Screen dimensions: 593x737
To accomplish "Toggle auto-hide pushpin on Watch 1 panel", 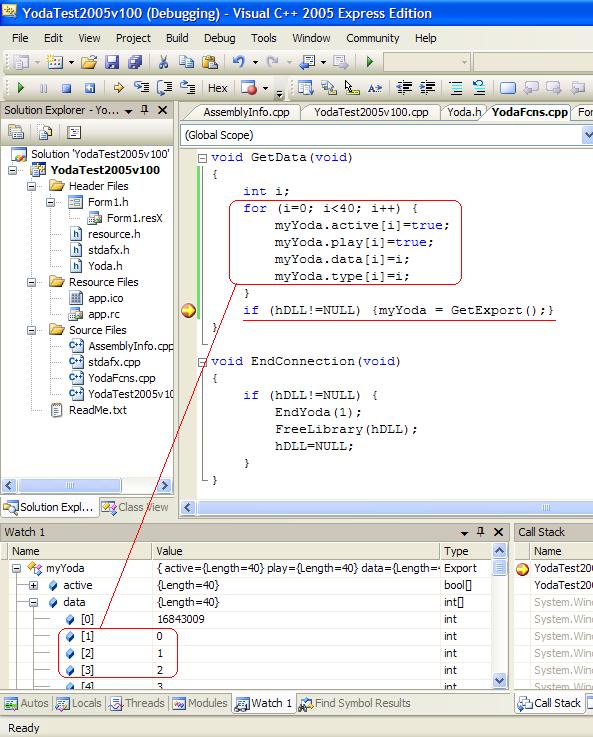I will tap(480, 532).
